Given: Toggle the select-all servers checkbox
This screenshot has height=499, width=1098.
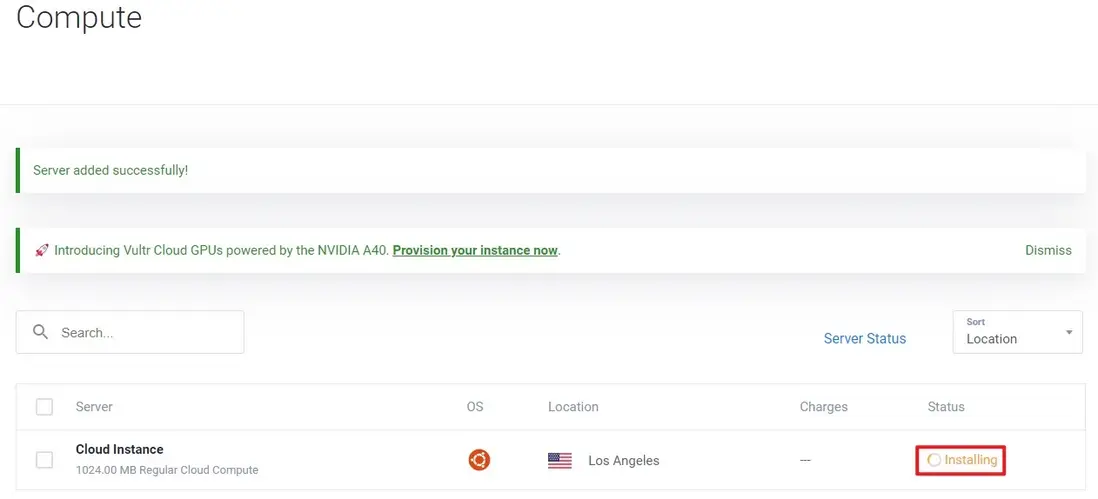Looking at the screenshot, I should [44, 407].
